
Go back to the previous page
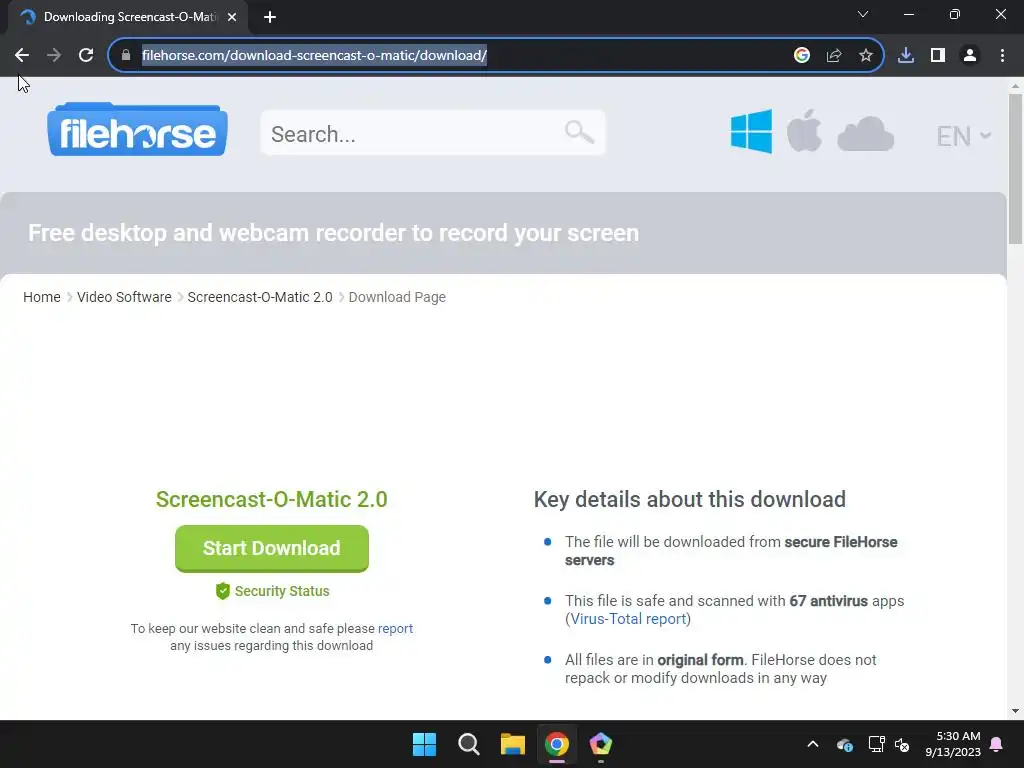[22, 56]
